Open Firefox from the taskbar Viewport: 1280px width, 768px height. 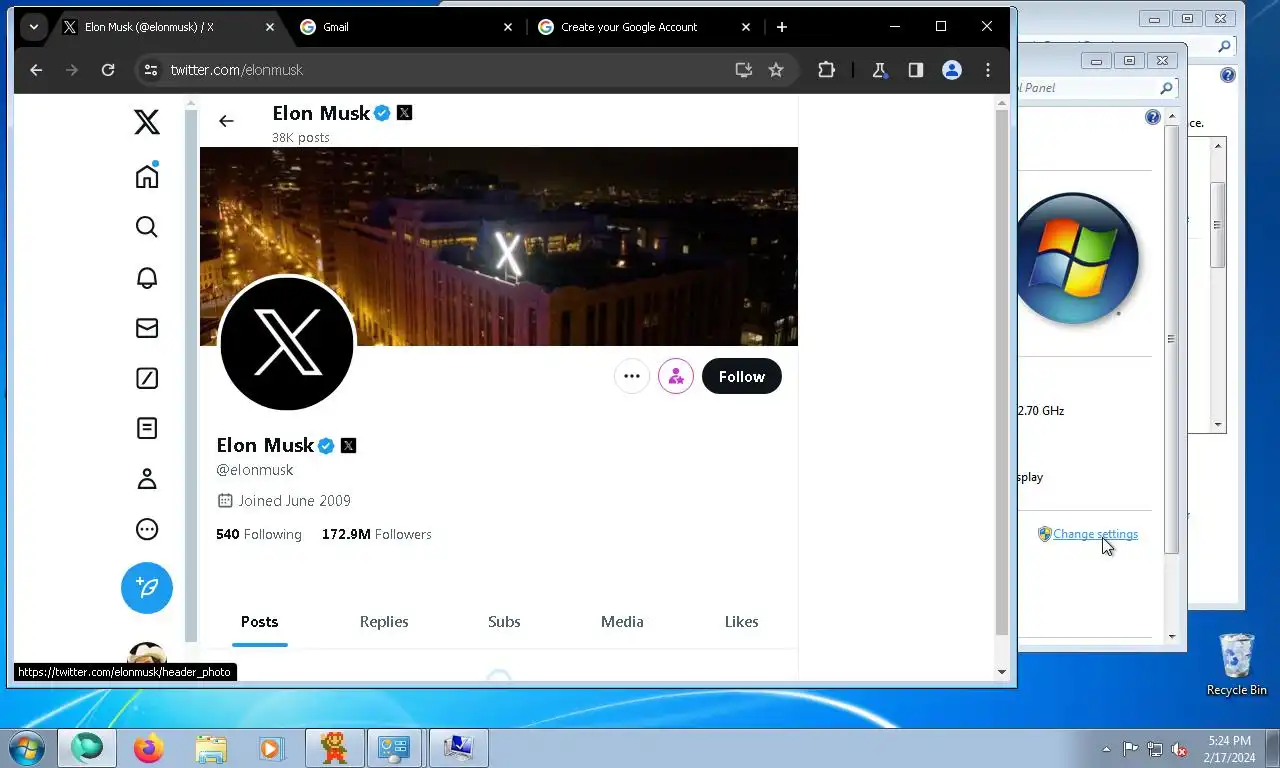[x=149, y=748]
